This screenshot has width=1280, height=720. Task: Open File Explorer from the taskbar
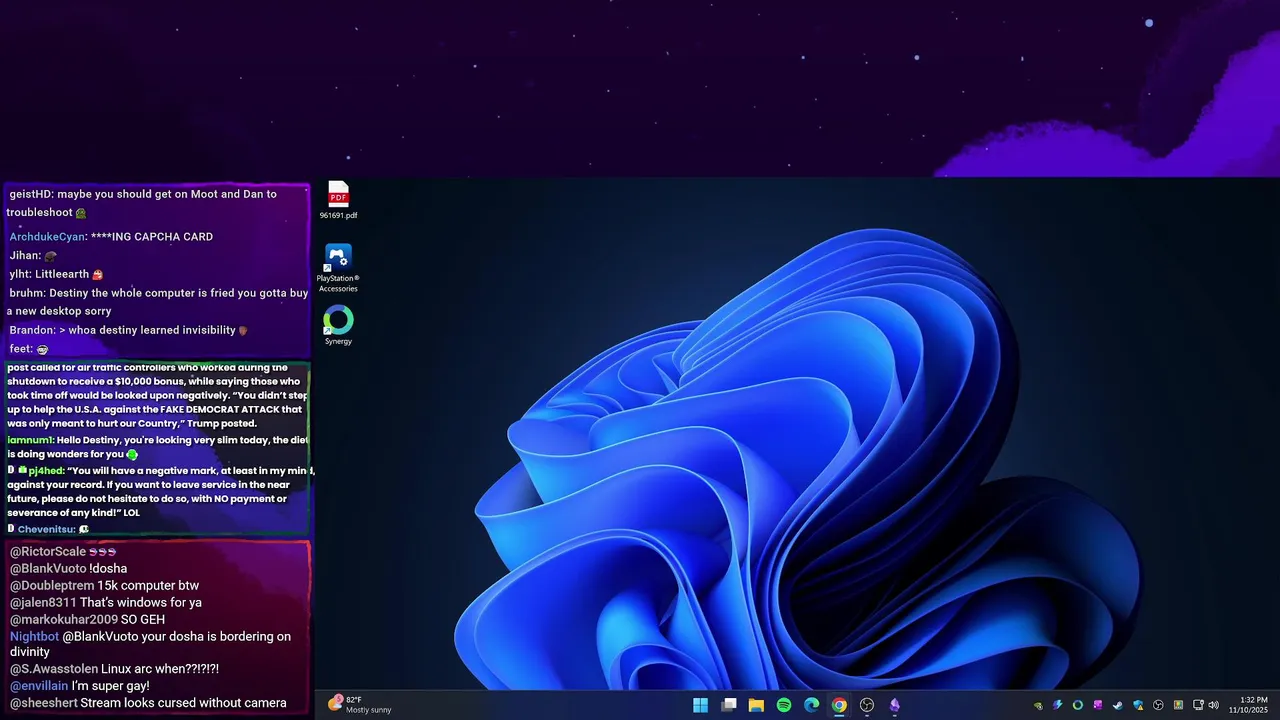756,705
